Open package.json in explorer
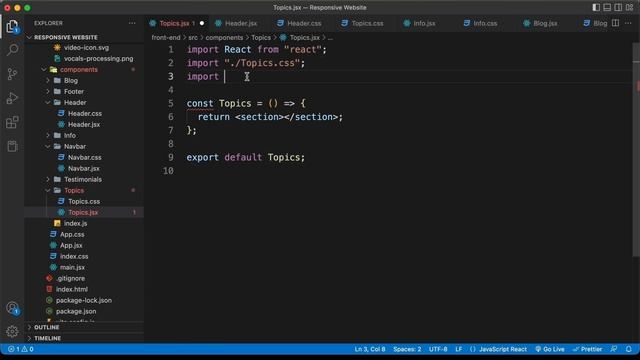The image size is (640, 360). click(76, 311)
